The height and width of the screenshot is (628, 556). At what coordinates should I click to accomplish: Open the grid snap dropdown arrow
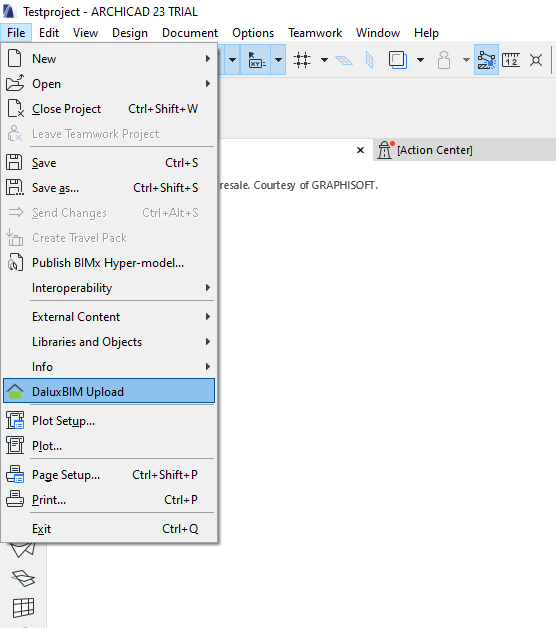[324, 60]
